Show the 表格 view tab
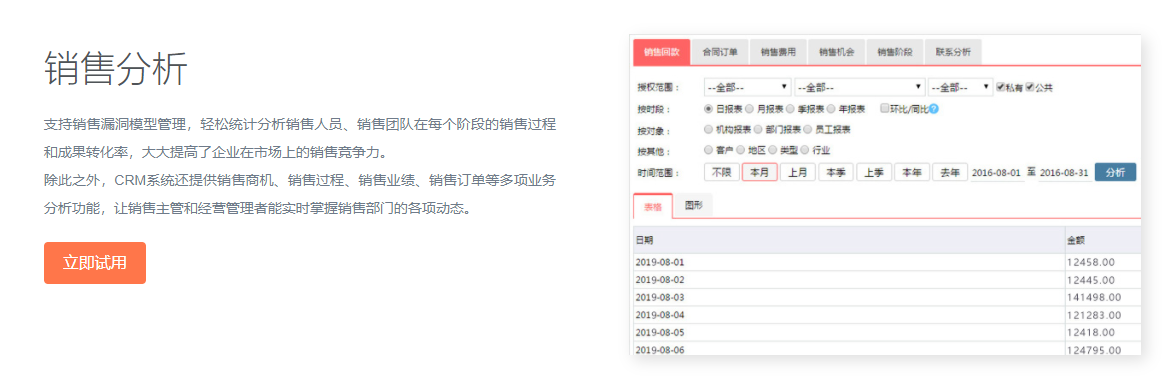Viewport: 1176px width, 385px height. (652, 206)
